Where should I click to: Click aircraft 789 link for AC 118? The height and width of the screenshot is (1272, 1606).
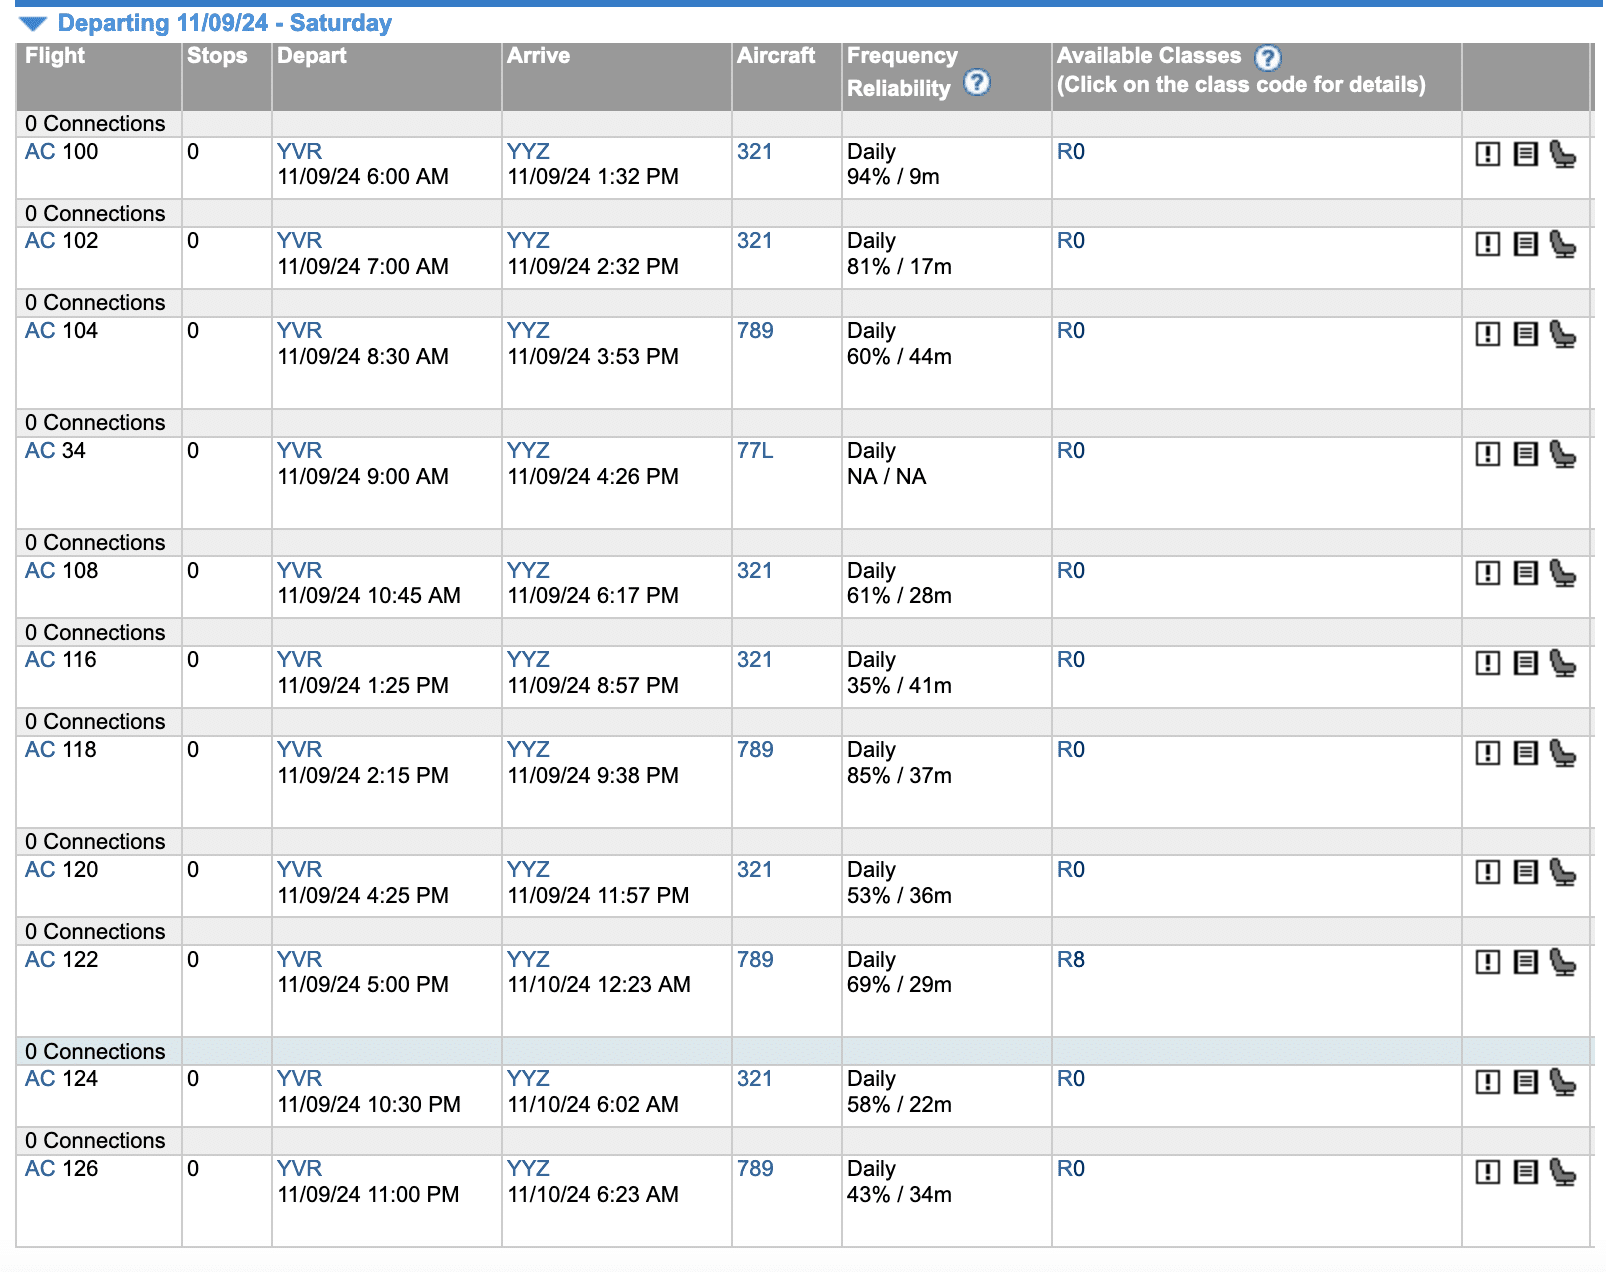click(x=755, y=750)
